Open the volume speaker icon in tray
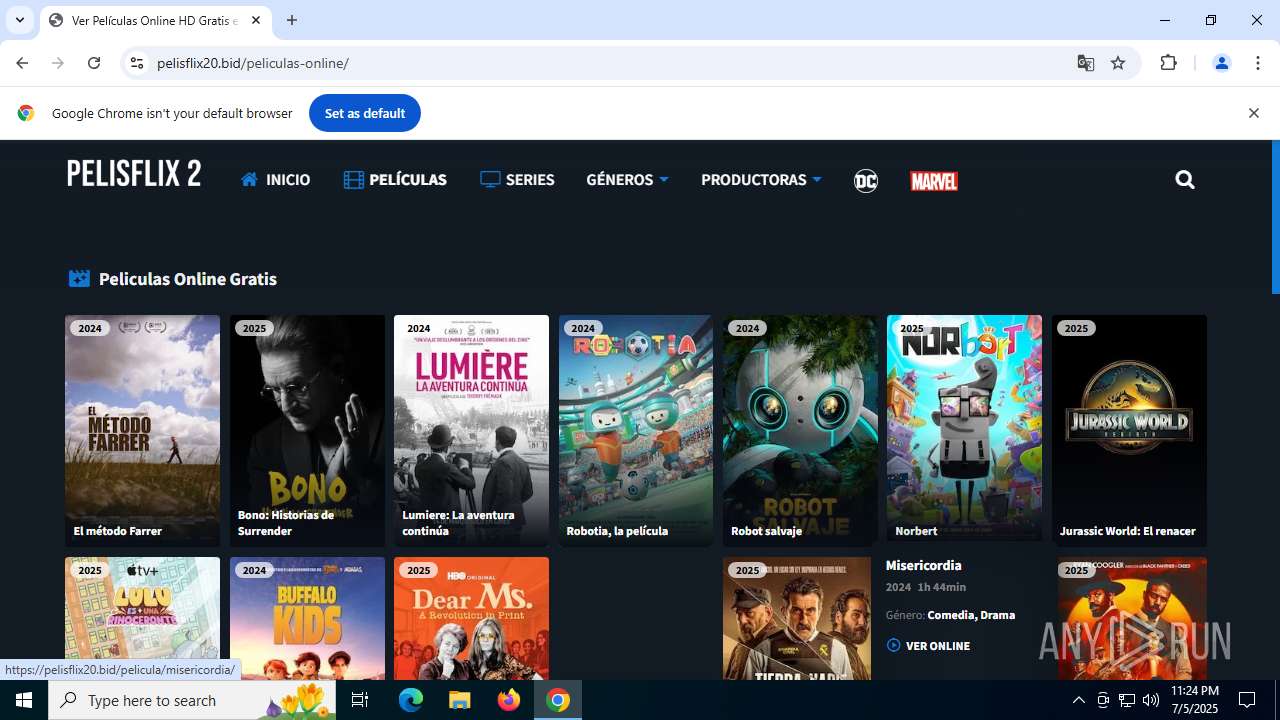The width and height of the screenshot is (1280, 720). click(x=1150, y=700)
